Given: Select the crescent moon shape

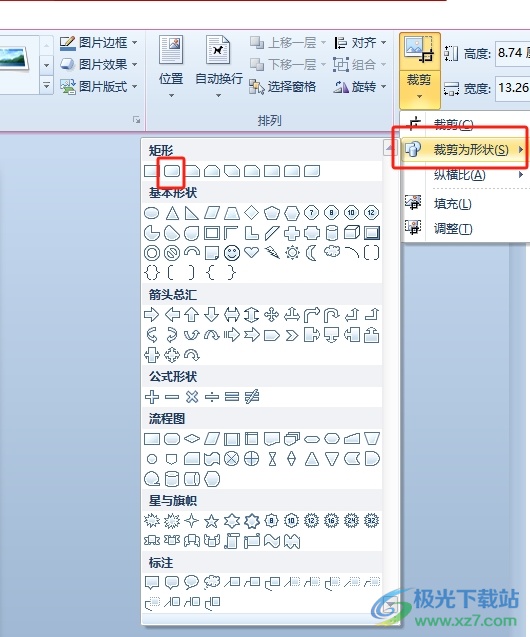Looking at the screenshot, I should pyautogui.click(x=312, y=253).
